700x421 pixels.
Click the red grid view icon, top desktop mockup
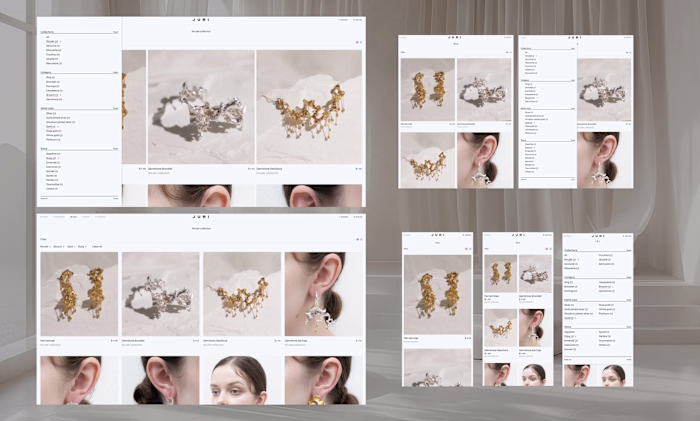coord(357,42)
